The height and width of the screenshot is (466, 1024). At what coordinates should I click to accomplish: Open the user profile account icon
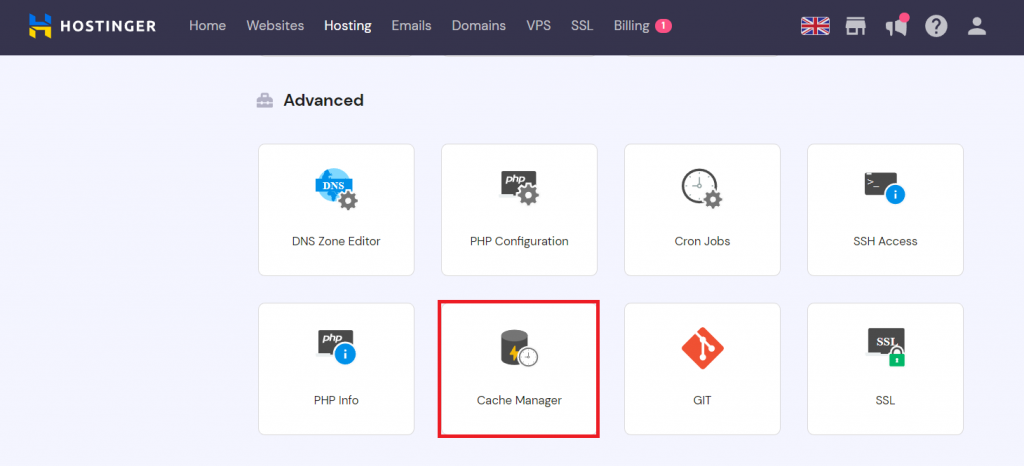[x=977, y=26]
